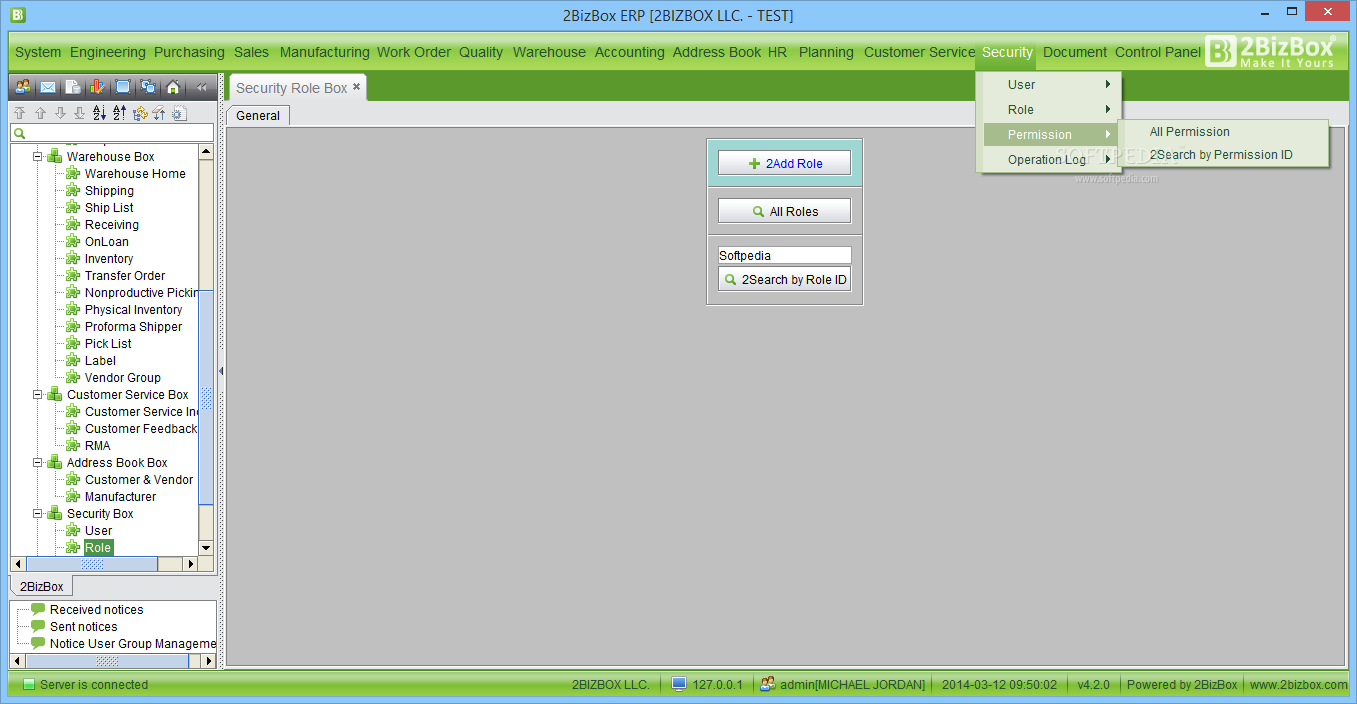Click the user icon beside admin[MICHAEL JORDAN]
Screen dimensions: 1357x704
[x=768, y=685]
